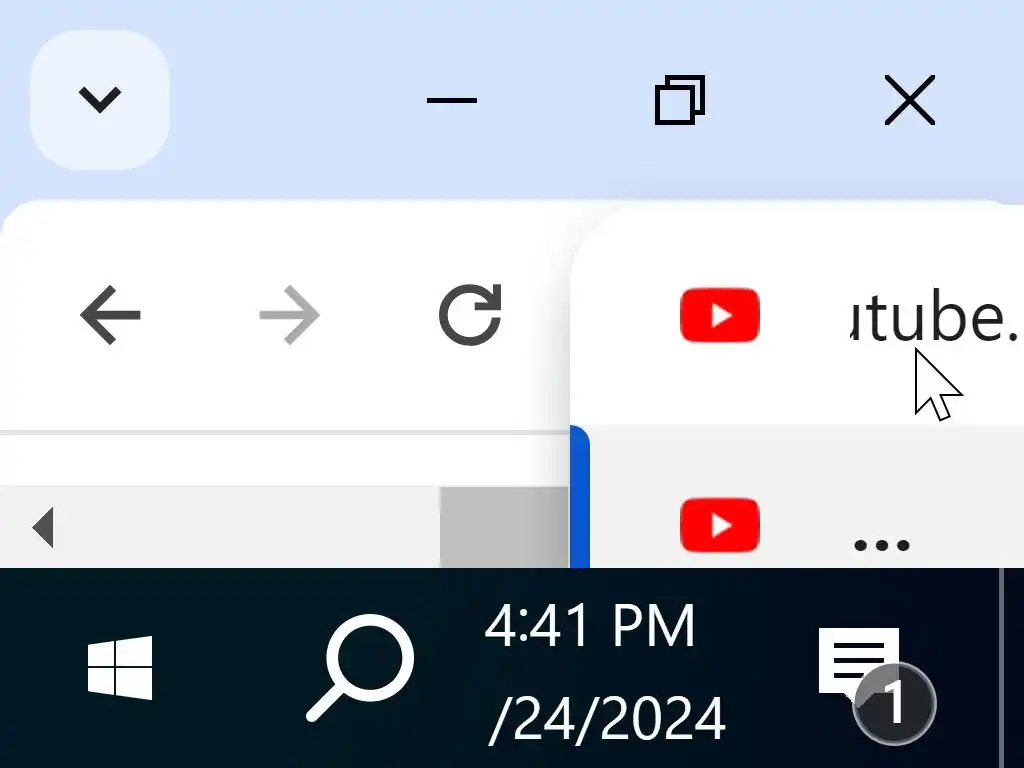The image size is (1024, 768).
Task: Open the Windows Start menu
Action: tap(120, 667)
